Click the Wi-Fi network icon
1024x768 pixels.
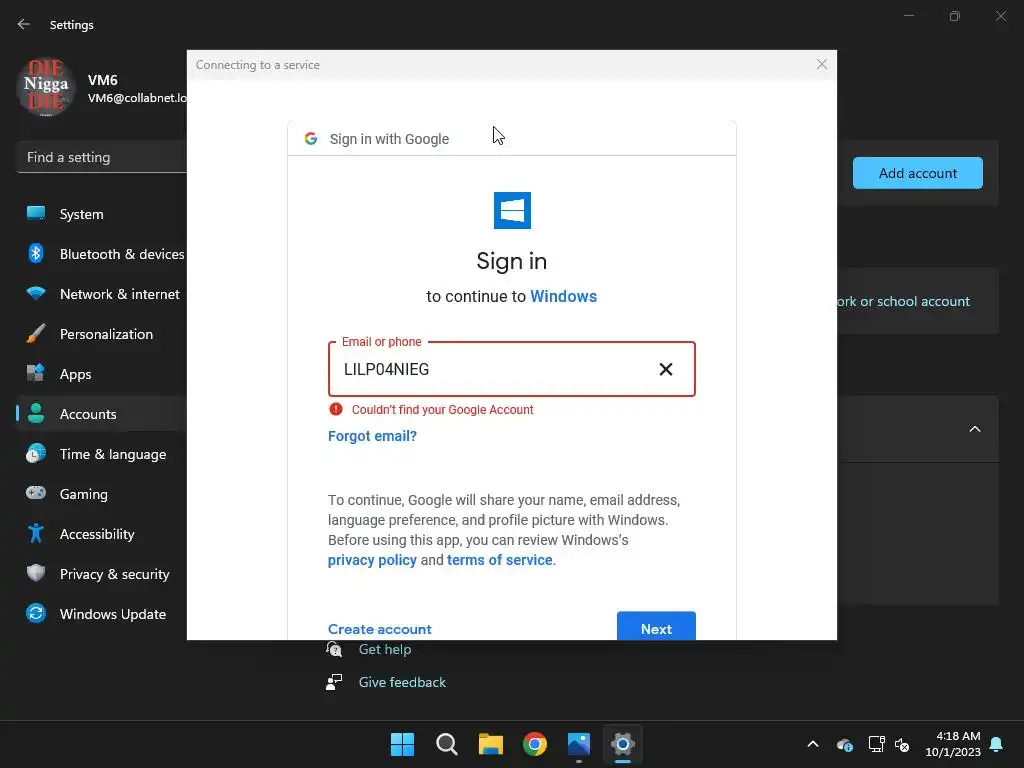click(x=36, y=293)
